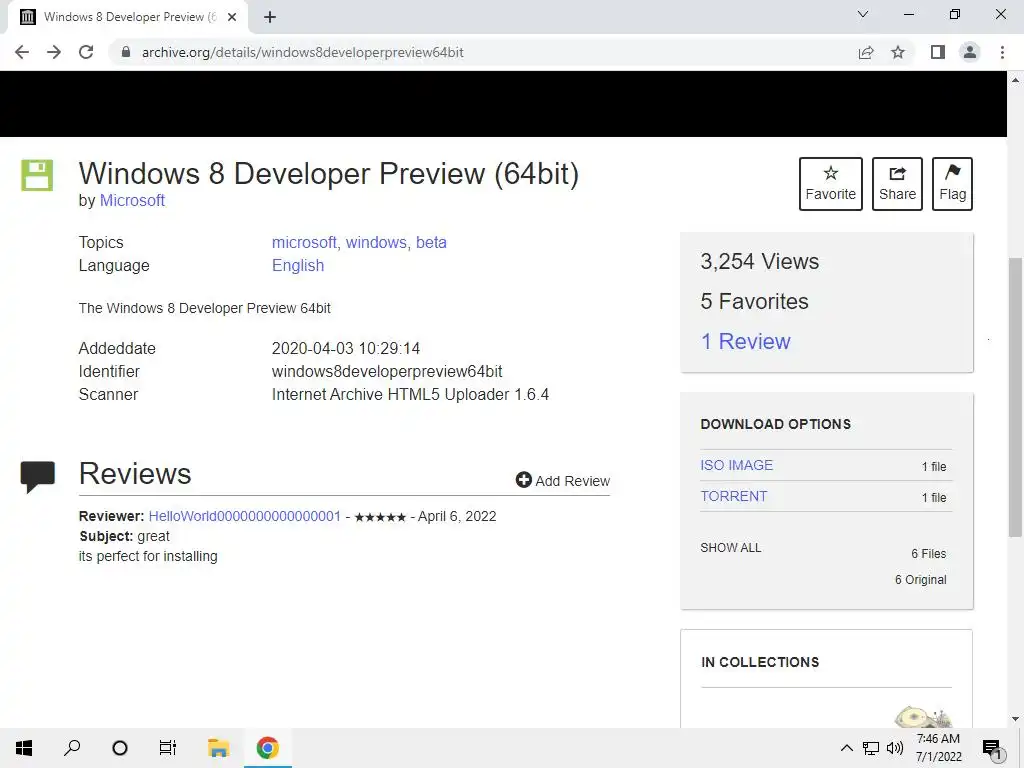Open the tab search chevron
Screen dimensions: 1024x768
click(x=863, y=14)
